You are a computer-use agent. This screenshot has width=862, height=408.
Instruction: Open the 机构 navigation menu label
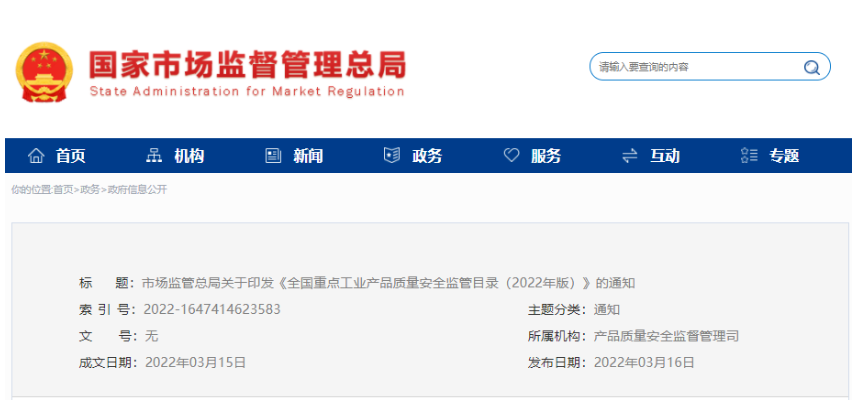click(189, 156)
